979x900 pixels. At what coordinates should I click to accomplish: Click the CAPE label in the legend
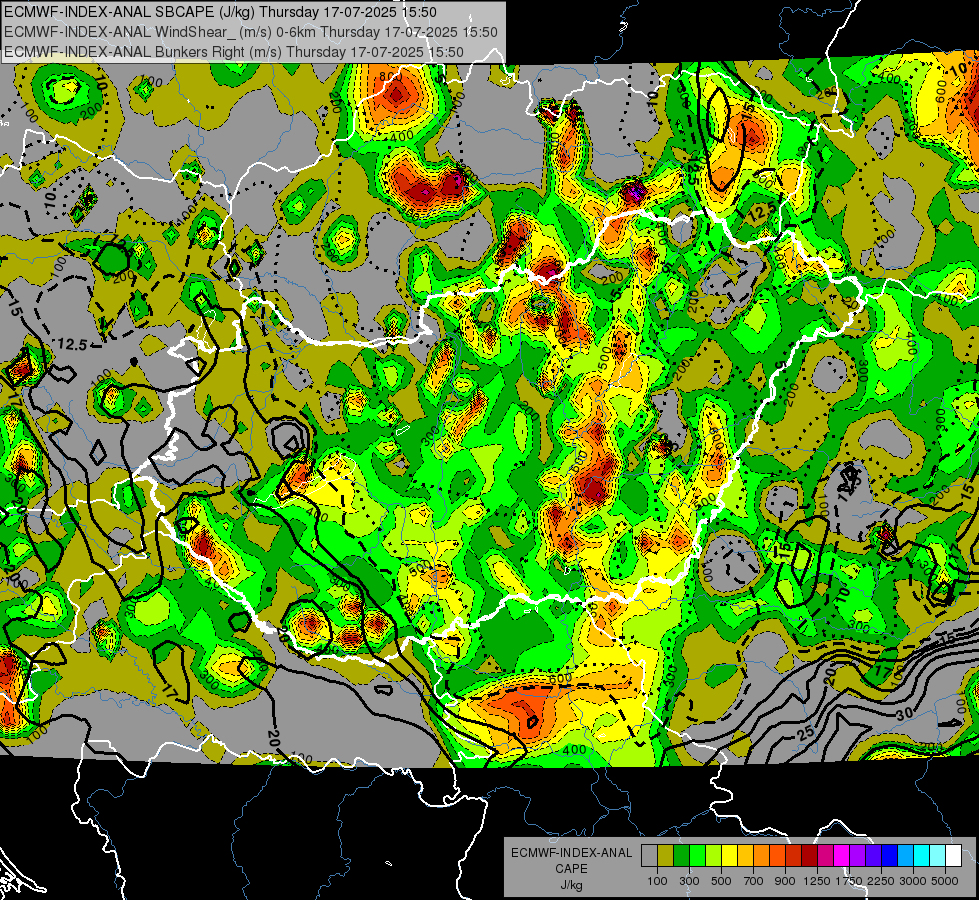571,869
